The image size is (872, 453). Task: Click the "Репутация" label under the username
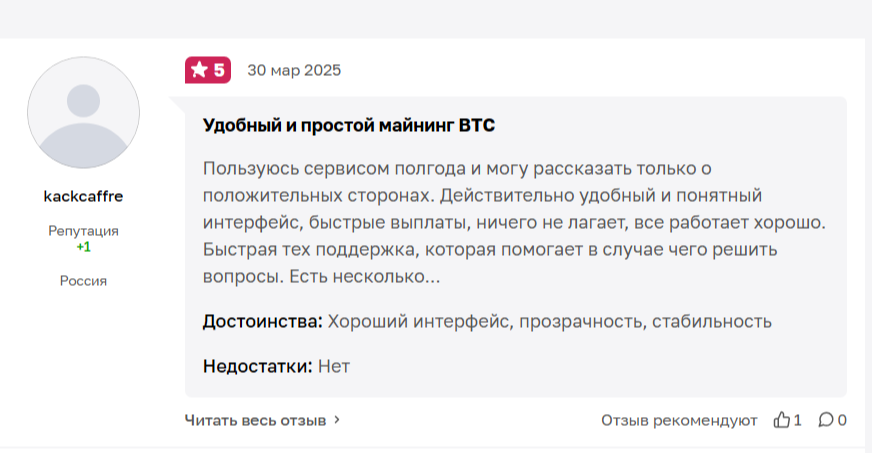click(84, 231)
